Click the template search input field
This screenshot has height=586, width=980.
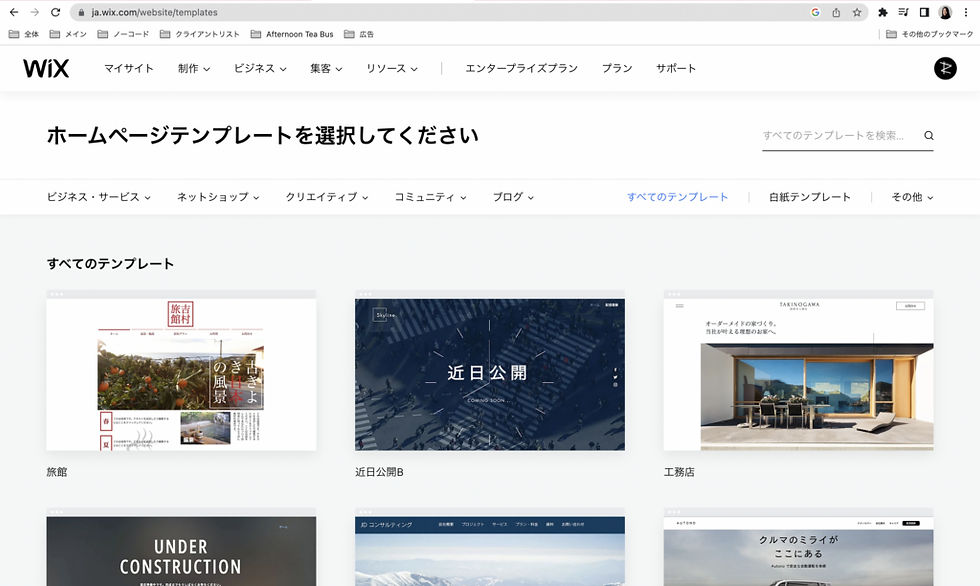(x=840, y=134)
